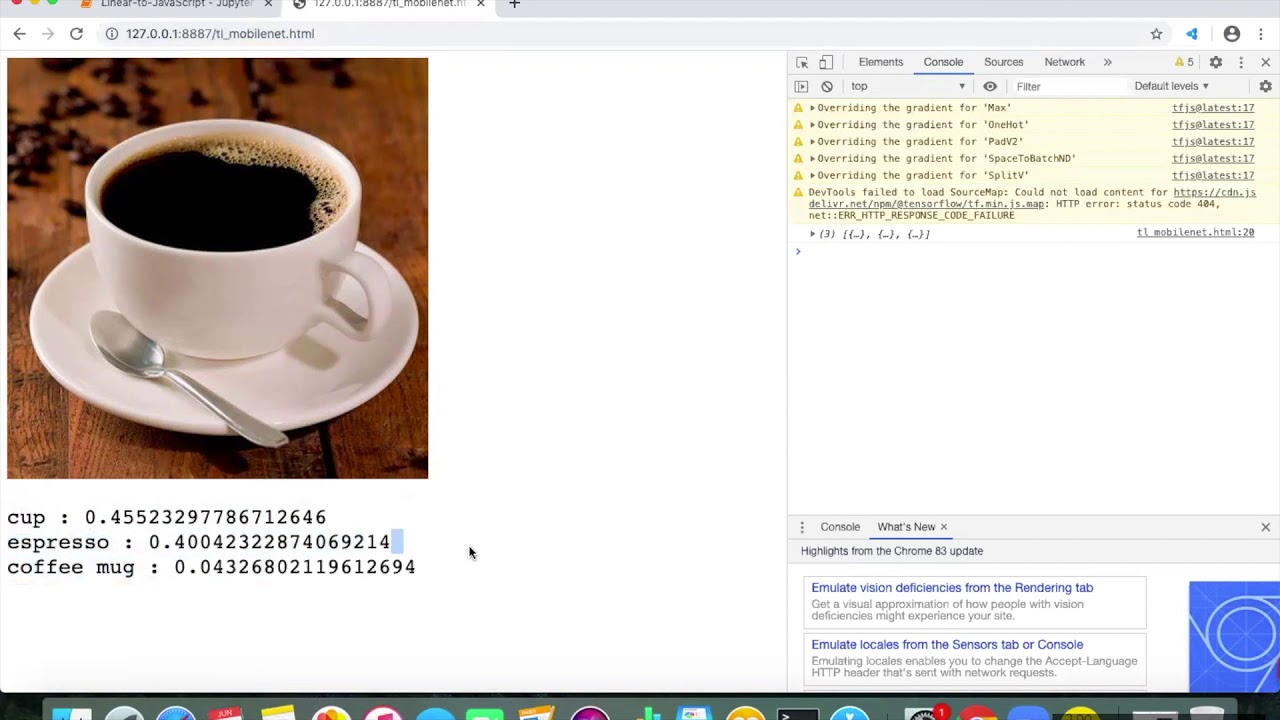Close the DevTools panel
Viewport: 1280px width, 720px height.
pyautogui.click(x=1266, y=62)
